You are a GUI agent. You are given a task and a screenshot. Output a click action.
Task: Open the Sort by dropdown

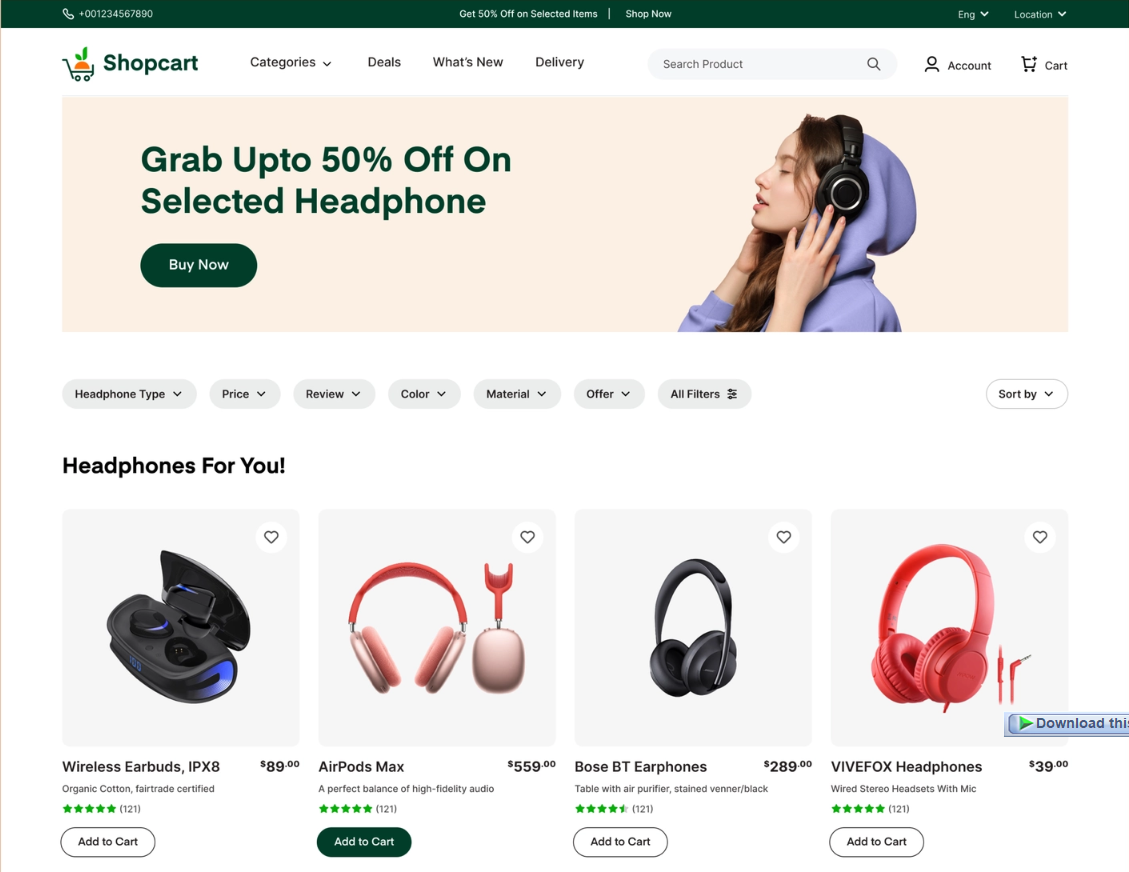pos(1027,394)
